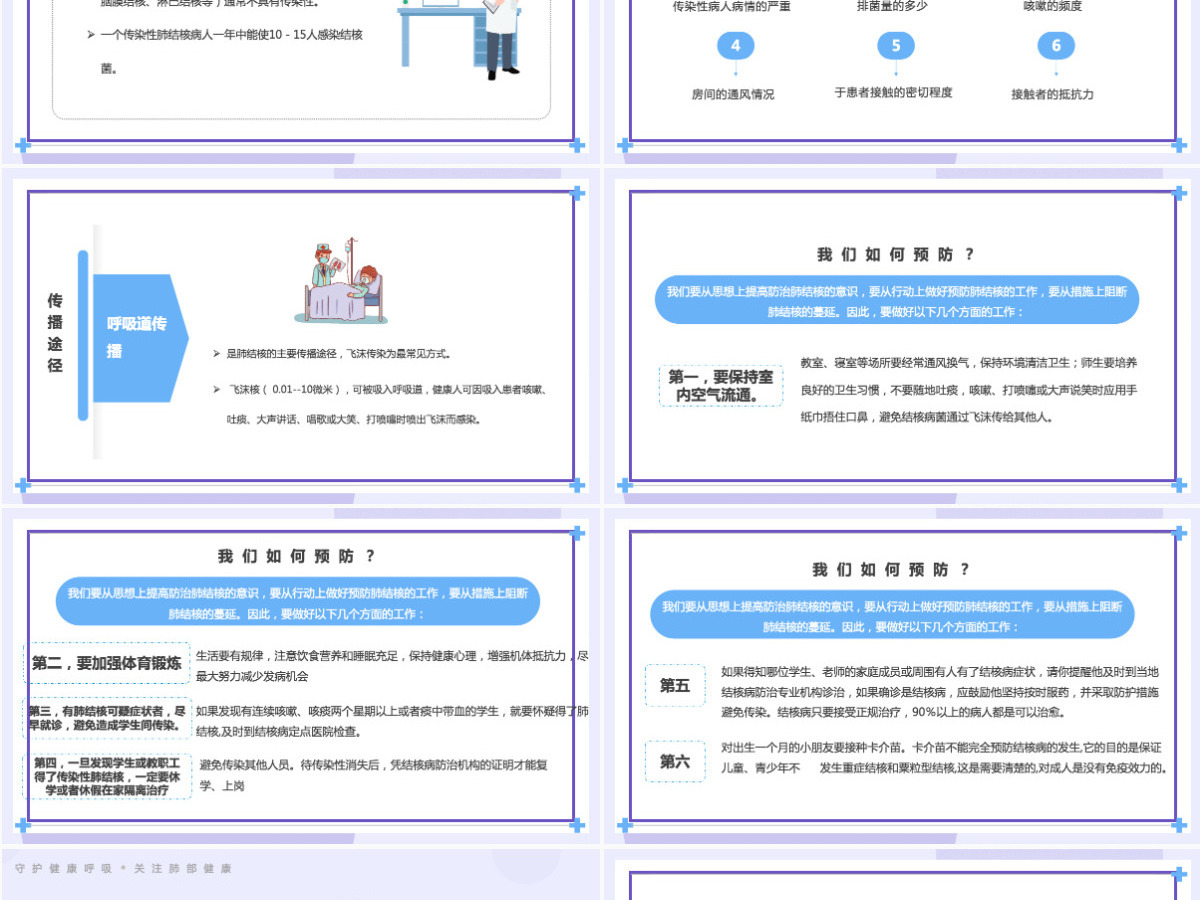Select bullet starting 飞沫核（0.01--10微米）
Image resolution: width=1200 pixels, height=900 pixels.
(380, 404)
